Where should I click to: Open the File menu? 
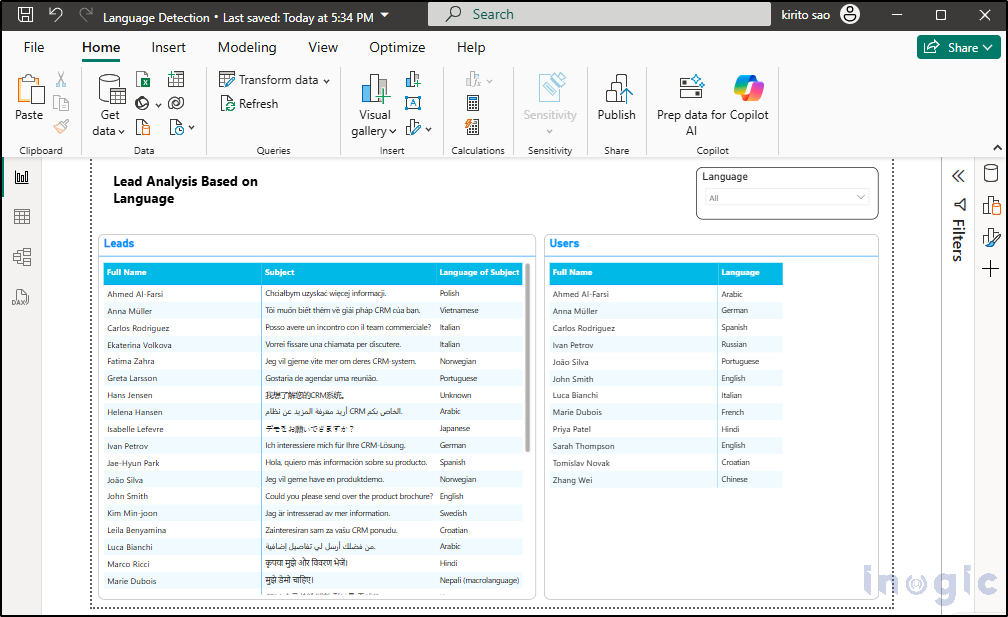point(34,48)
